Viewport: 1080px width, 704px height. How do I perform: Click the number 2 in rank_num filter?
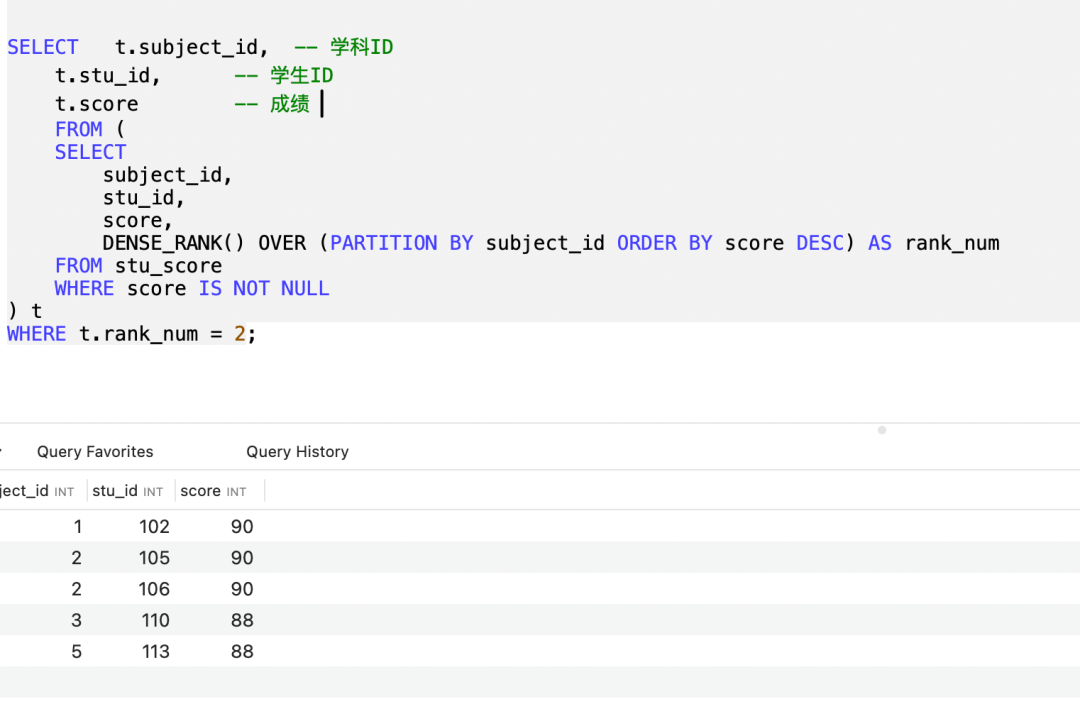click(x=240, y=334)
